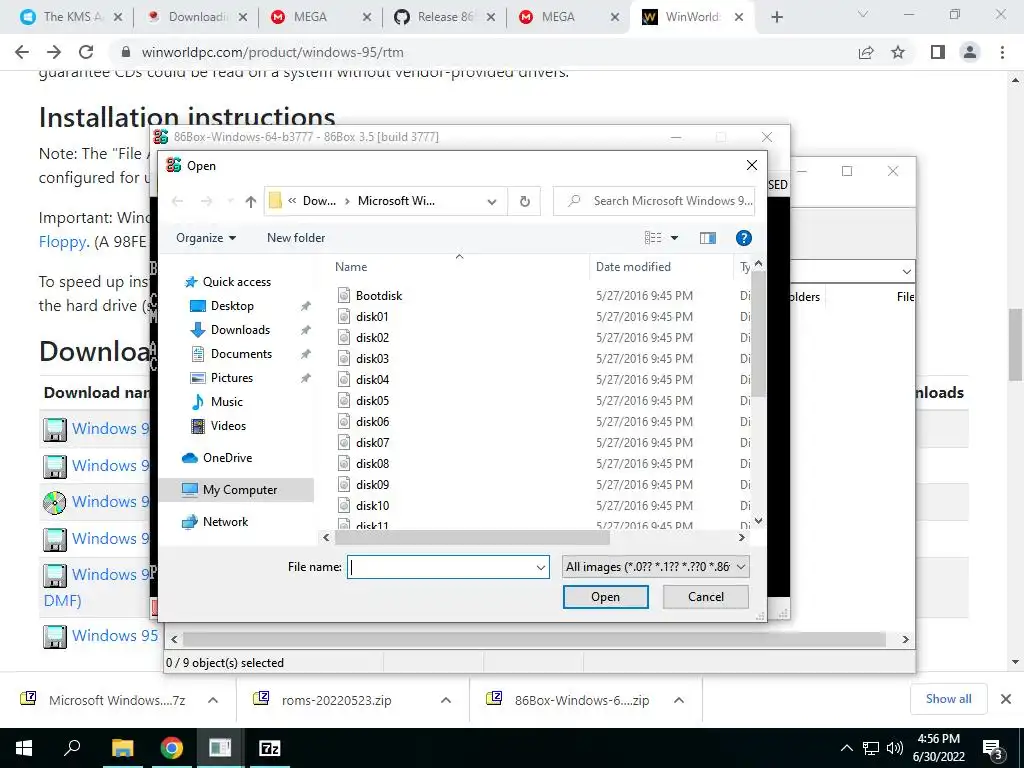Toggle the preview pane icon
1024x768 pixels.
point(707,238)
